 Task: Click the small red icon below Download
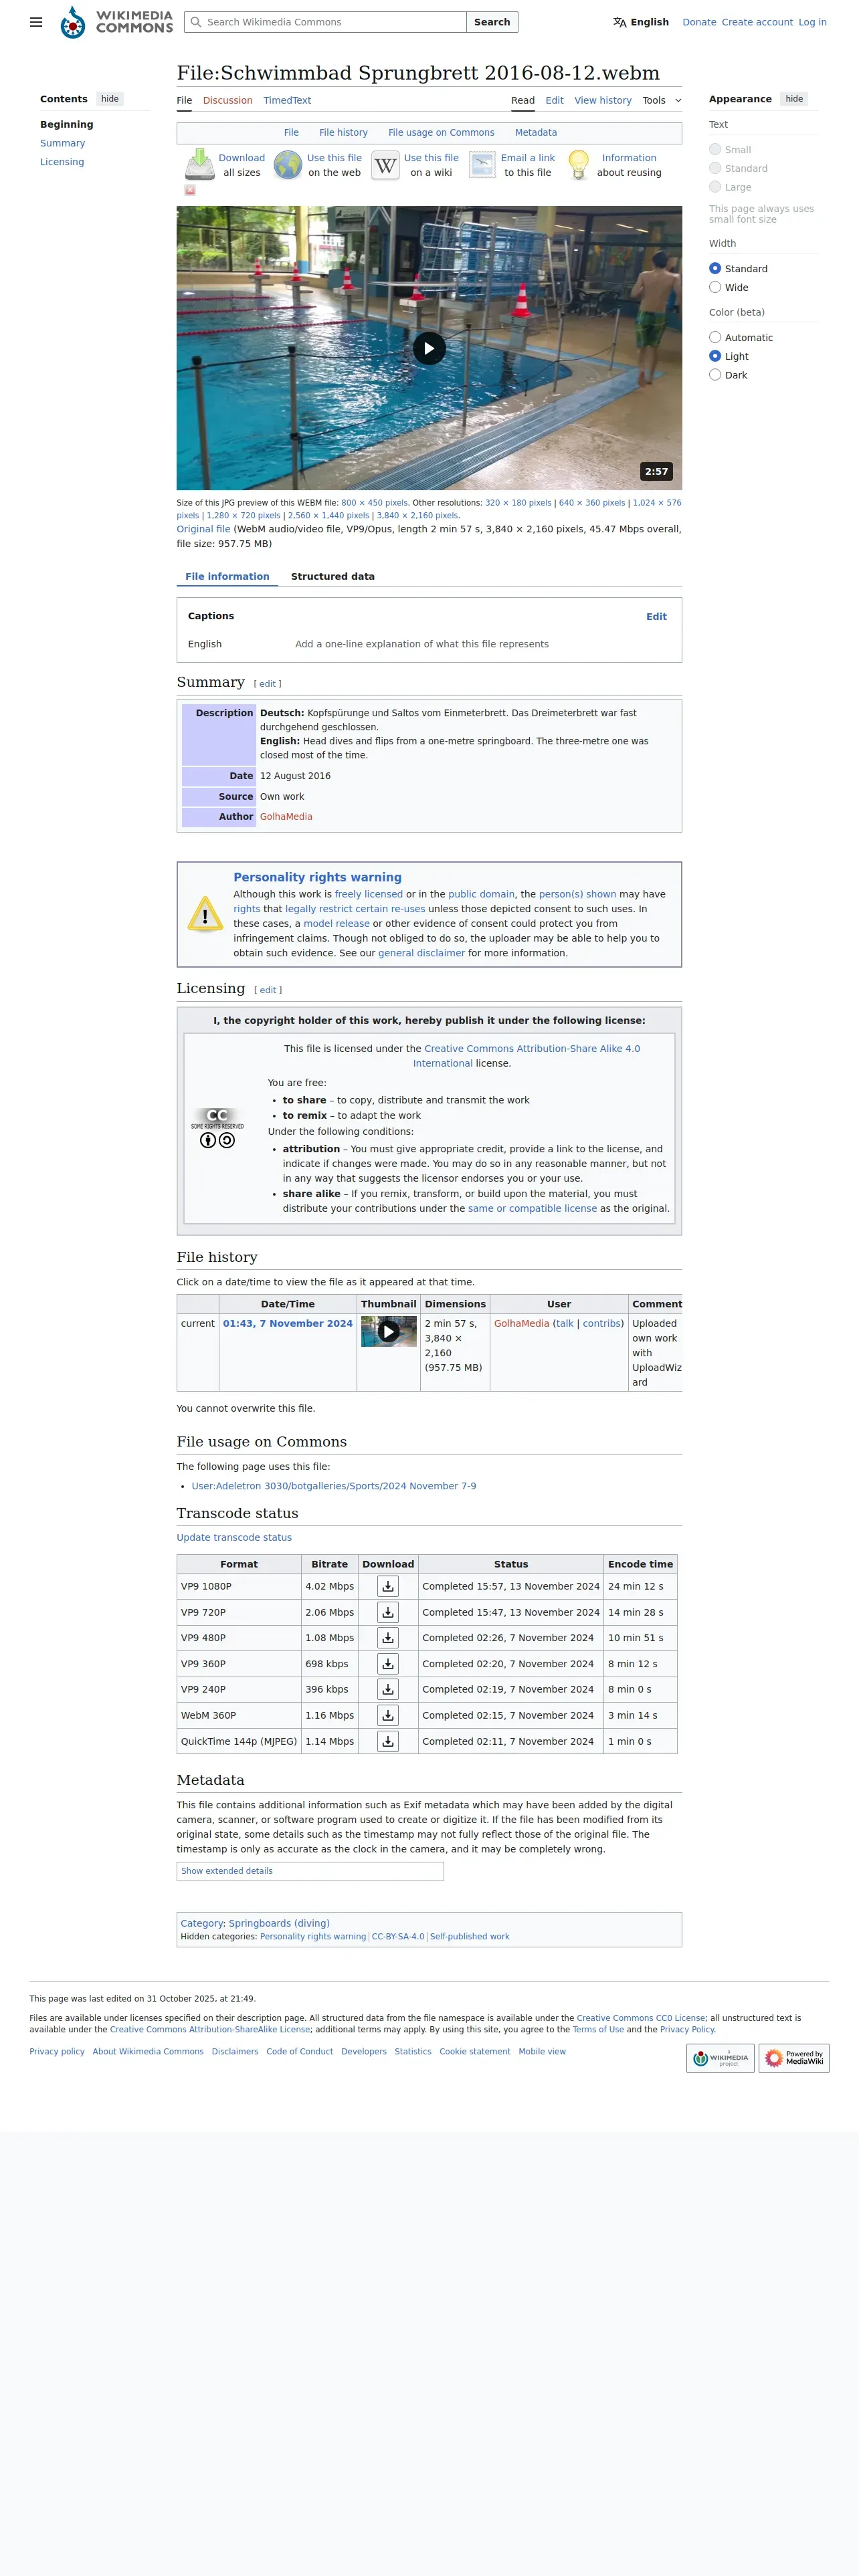(190, 190)
